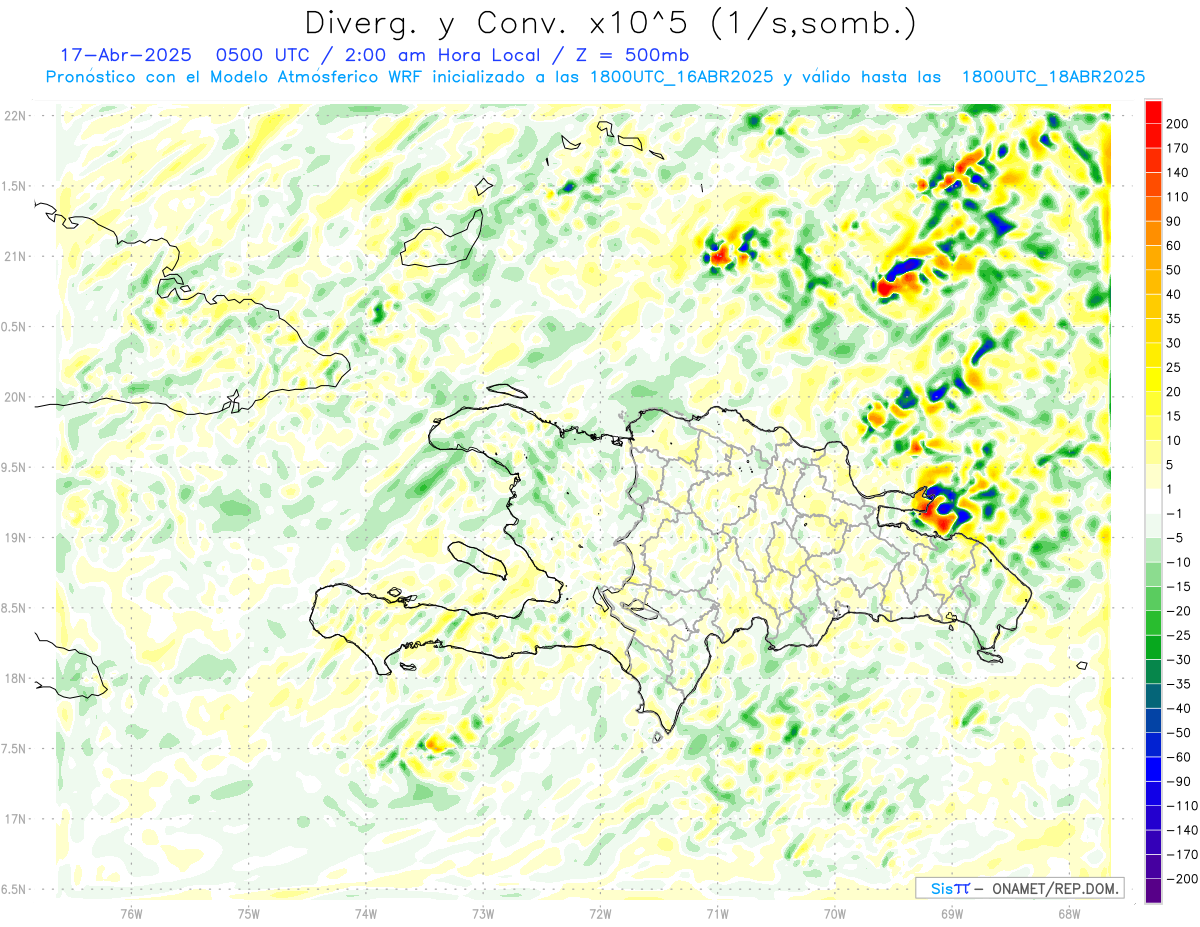Click the '1.5N' latitude label
The width and height of the screenshot is (1200, 927).
tap(13, 186)
